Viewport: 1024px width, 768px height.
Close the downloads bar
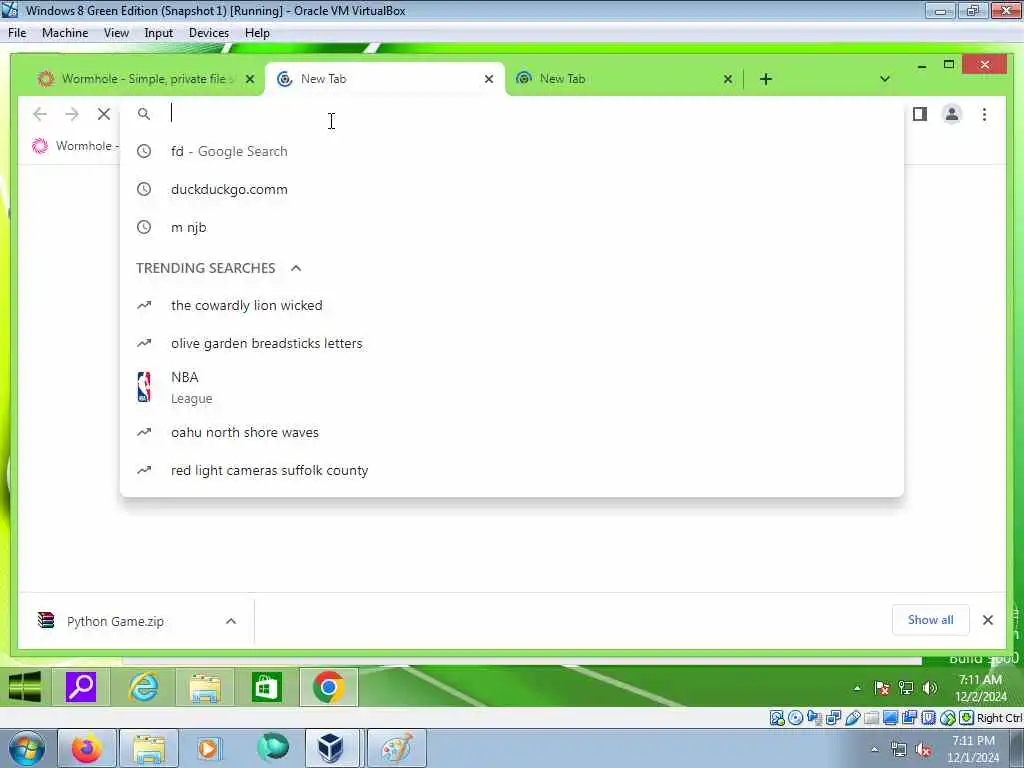[x=987, y=620]
